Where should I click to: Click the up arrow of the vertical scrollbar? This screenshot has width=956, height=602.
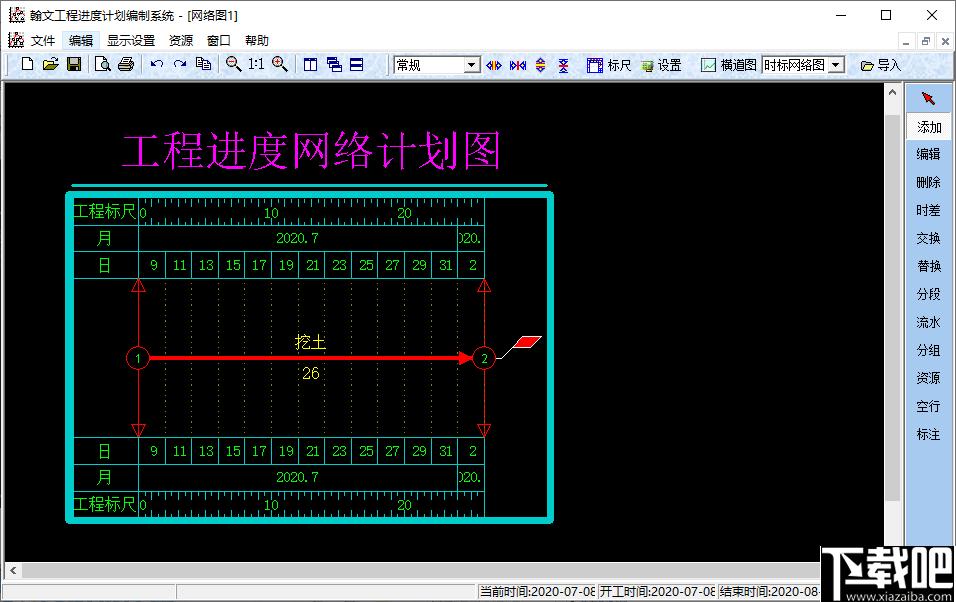892,93
